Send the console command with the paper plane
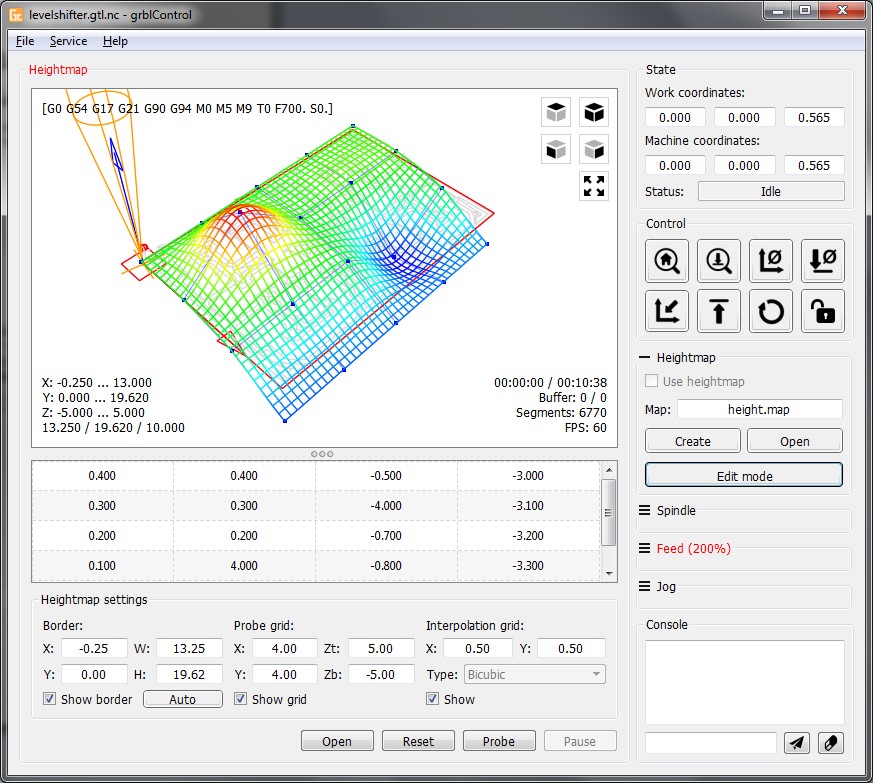Image resolution: width=873 pixels, height=783 pixels. (x=797, y=742)
